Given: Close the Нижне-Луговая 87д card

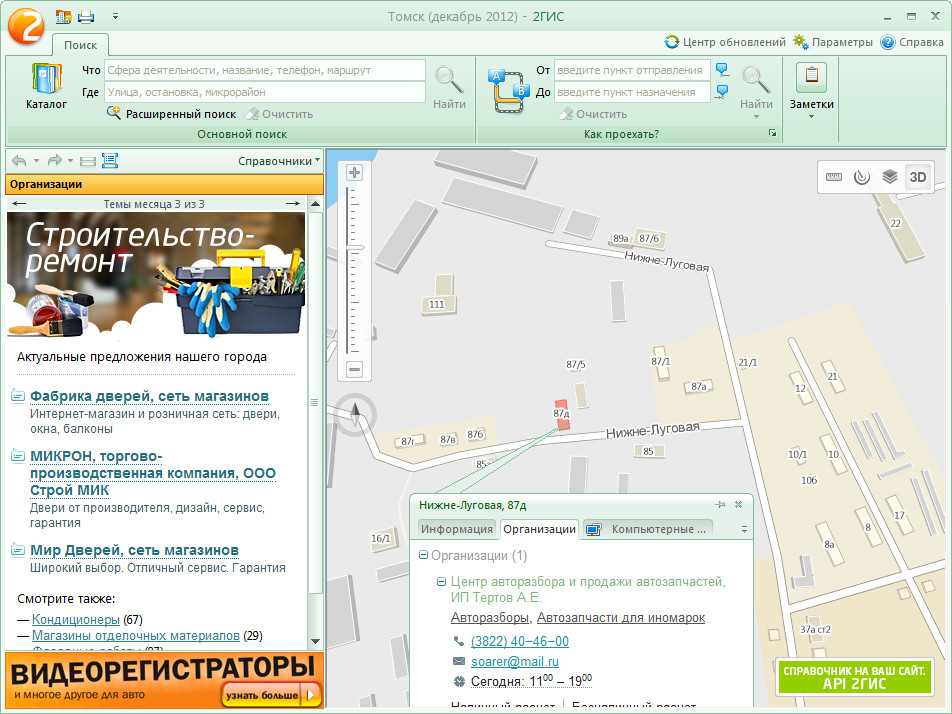Looking at the screenshot, I should coord(738,505).
